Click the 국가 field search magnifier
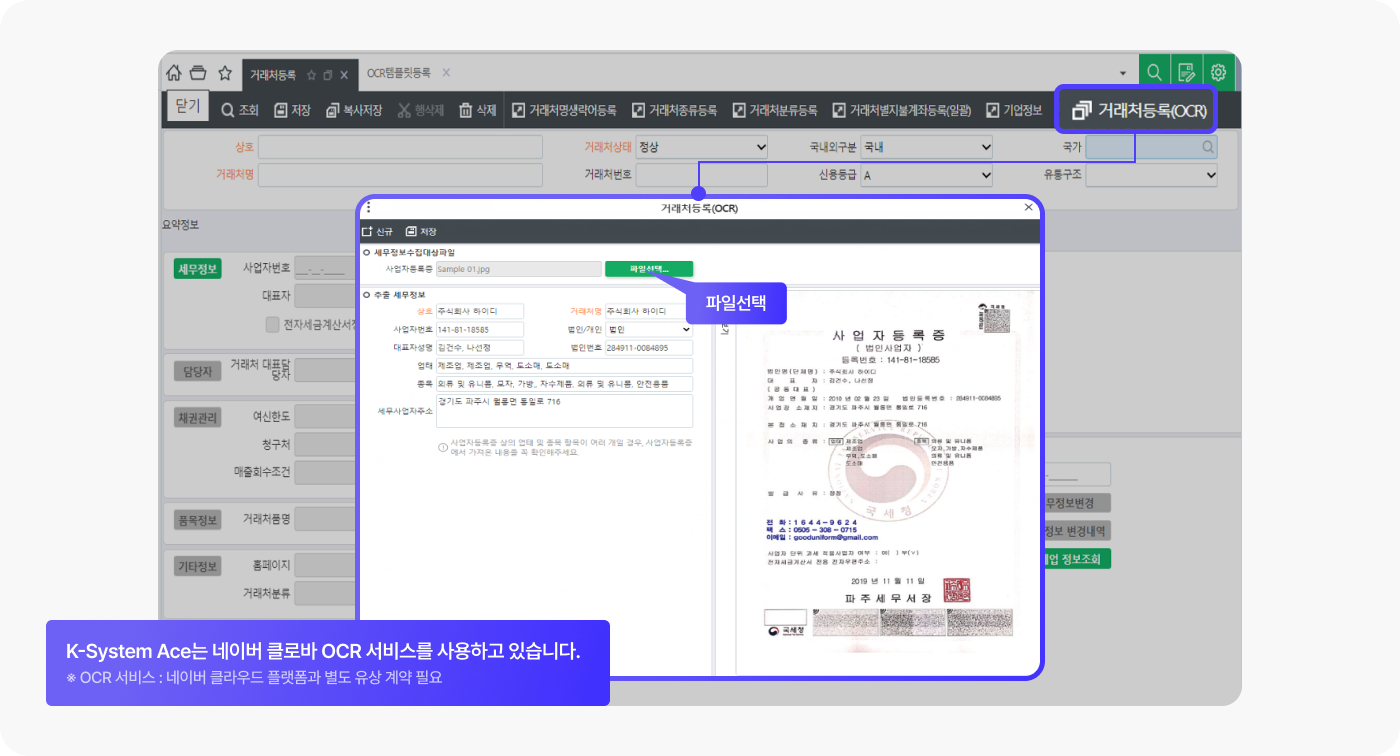 (x=1208, y=147)
